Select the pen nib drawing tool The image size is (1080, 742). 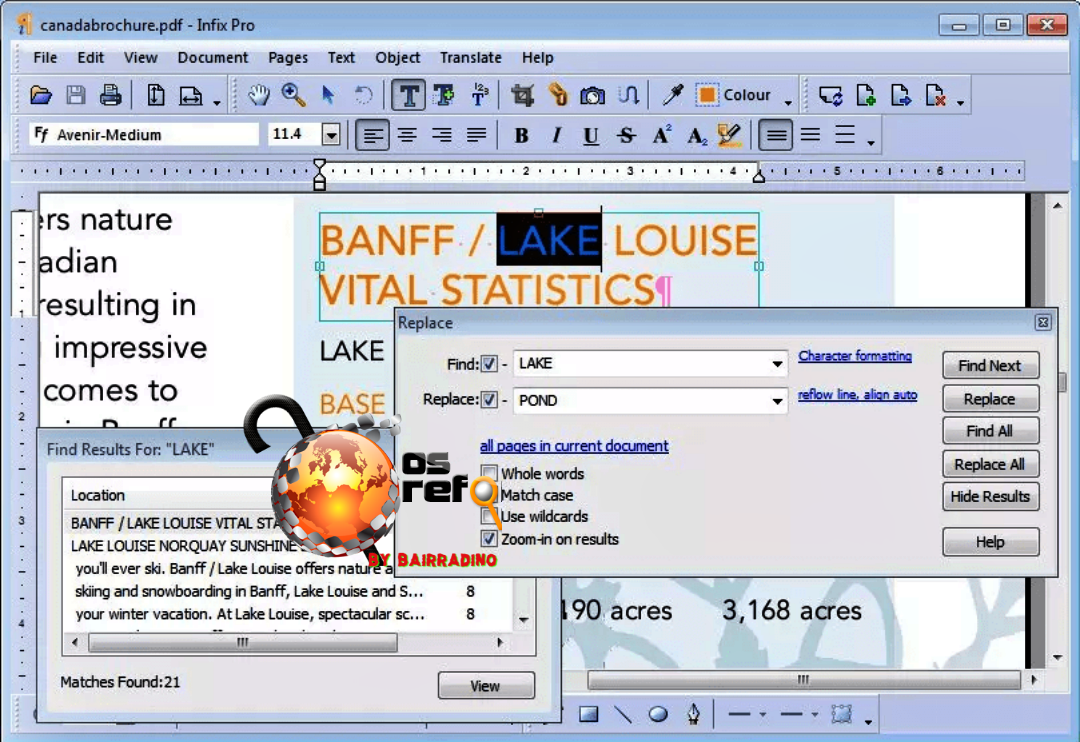694,714
